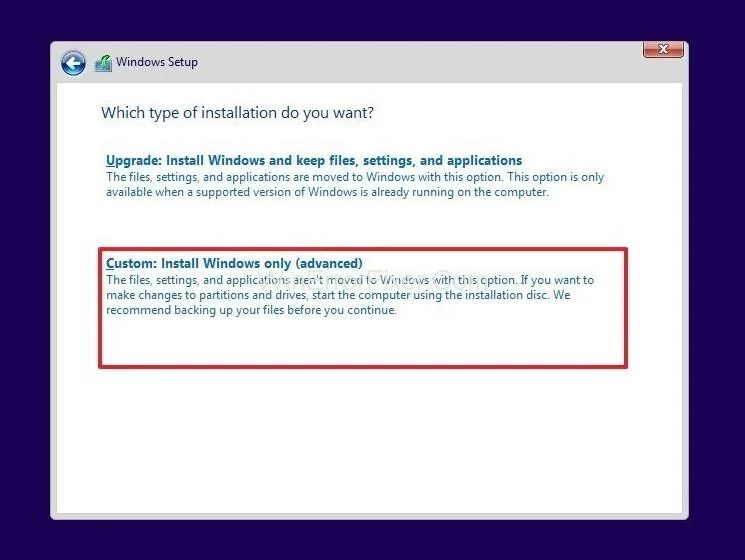The image size is (745, 560).
Task: Click the Windows Setup title text
Action: [157, 62]
